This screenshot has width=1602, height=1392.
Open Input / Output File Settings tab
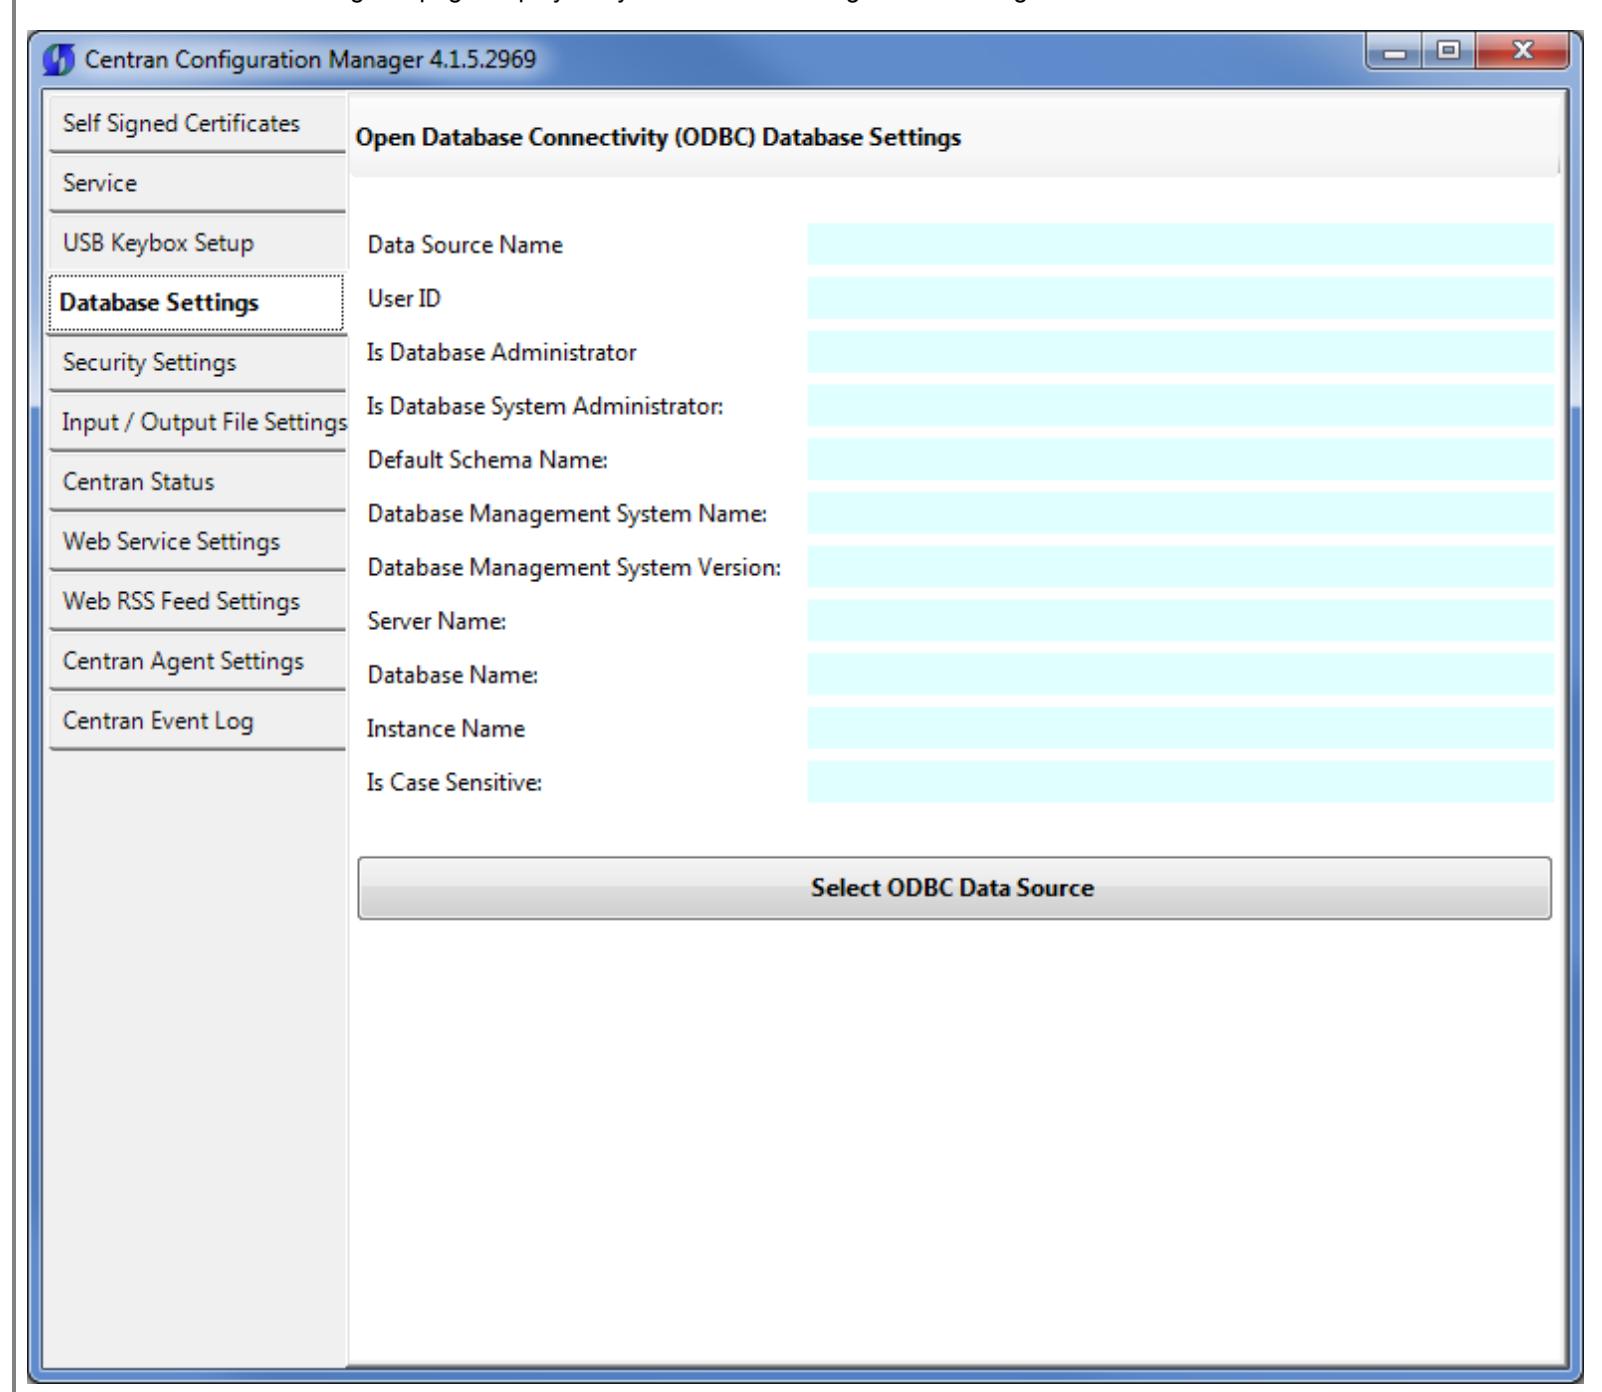click(197, 422)
